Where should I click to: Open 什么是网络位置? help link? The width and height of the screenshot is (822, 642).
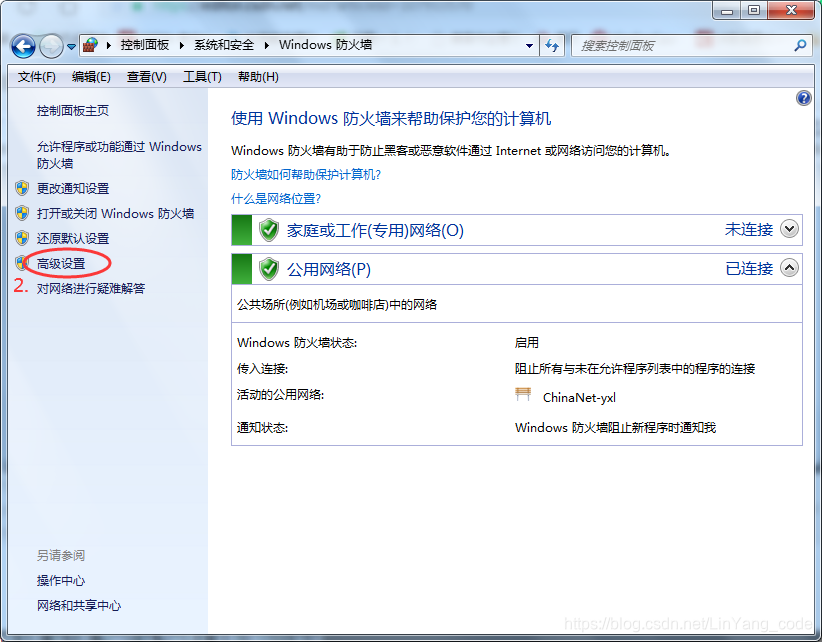276,199
